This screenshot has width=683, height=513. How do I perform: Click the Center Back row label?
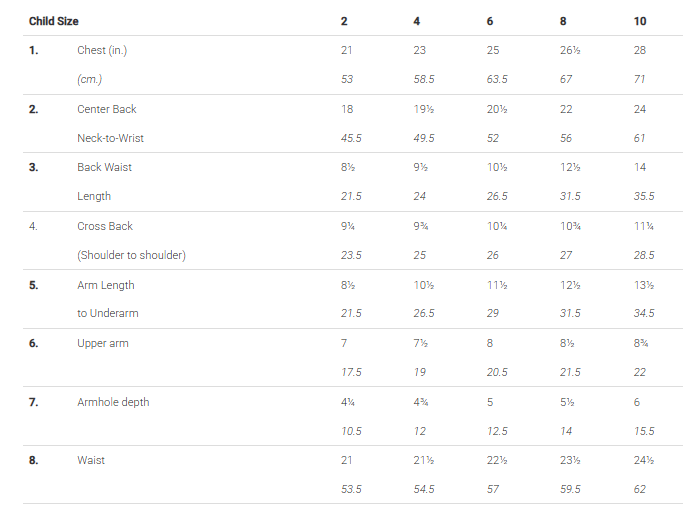tap(107, 109)
